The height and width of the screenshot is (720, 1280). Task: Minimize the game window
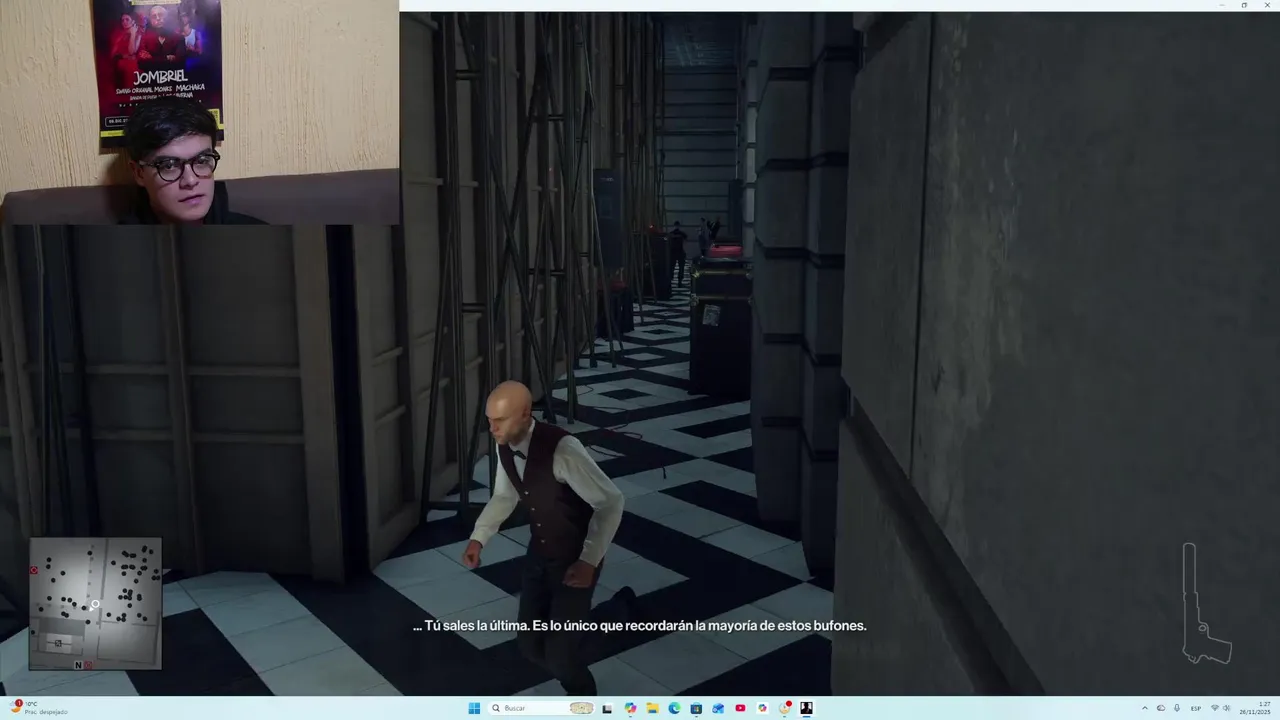click(1223, 5)
